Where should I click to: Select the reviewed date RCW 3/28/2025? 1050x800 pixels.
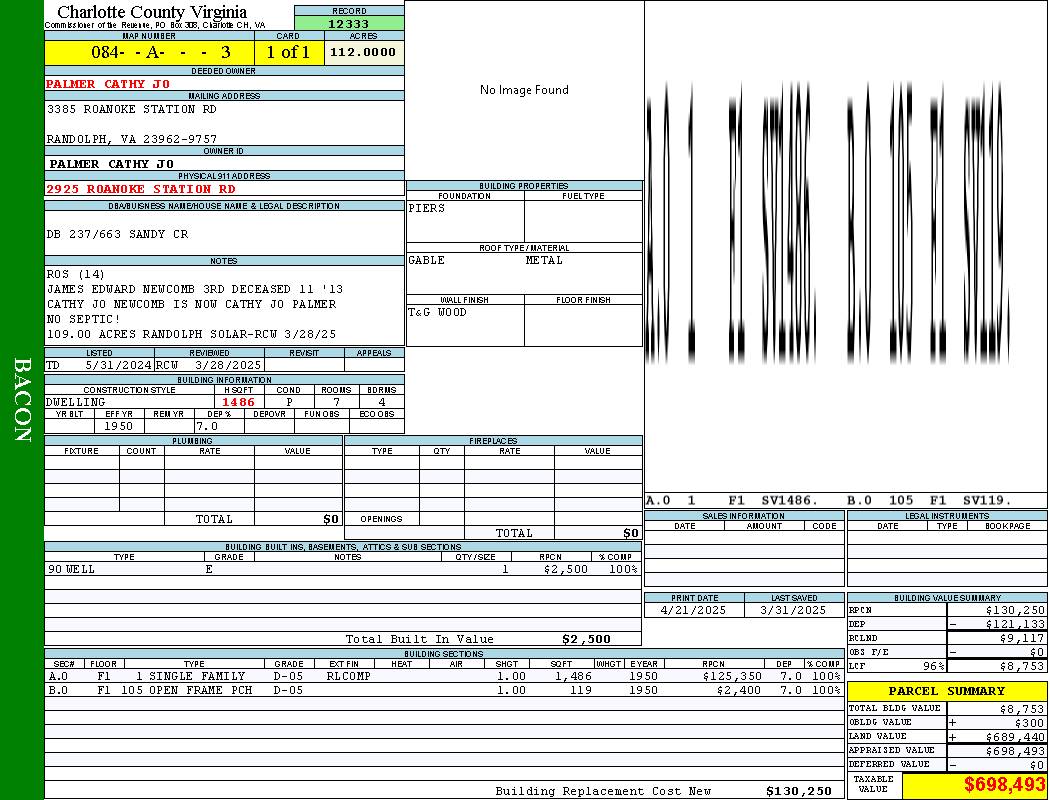[209, 365]
